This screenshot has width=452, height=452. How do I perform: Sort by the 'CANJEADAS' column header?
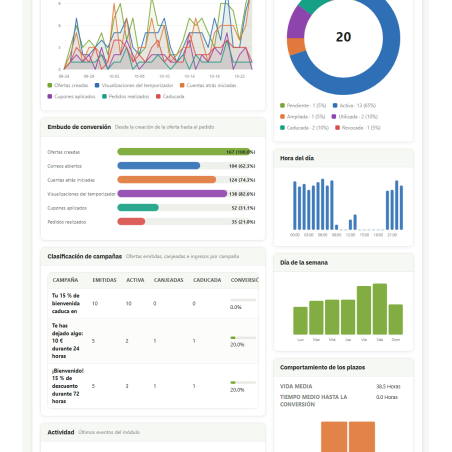pyautogui.click(x=168, y=280)
